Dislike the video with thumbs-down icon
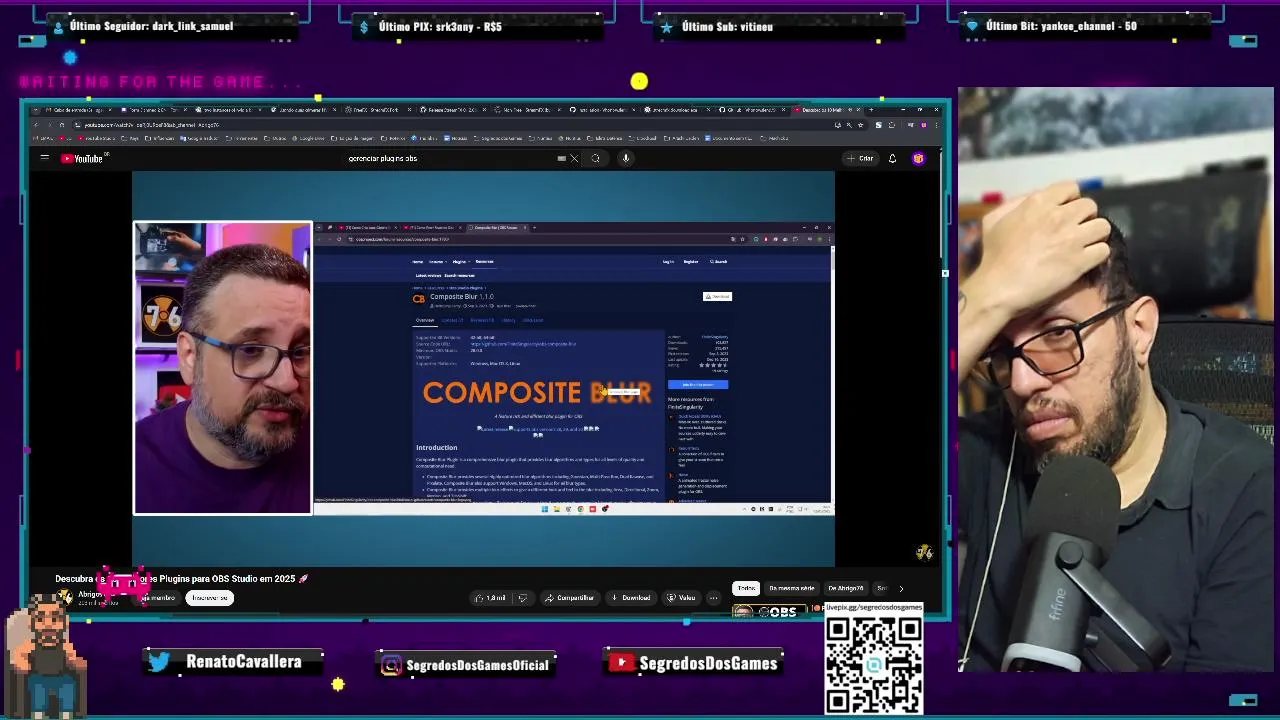 [x=522, y=598]
